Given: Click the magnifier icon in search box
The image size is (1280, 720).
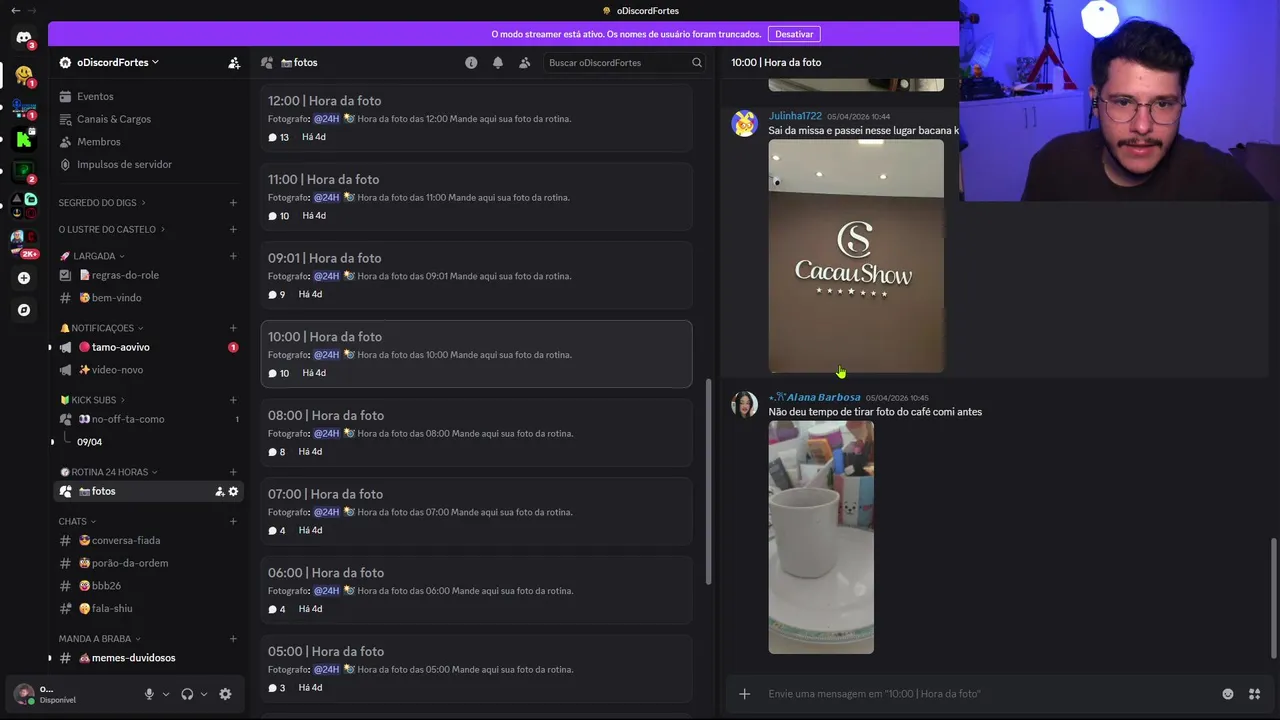Looking at the screenshot, I should tap(697, 62).
